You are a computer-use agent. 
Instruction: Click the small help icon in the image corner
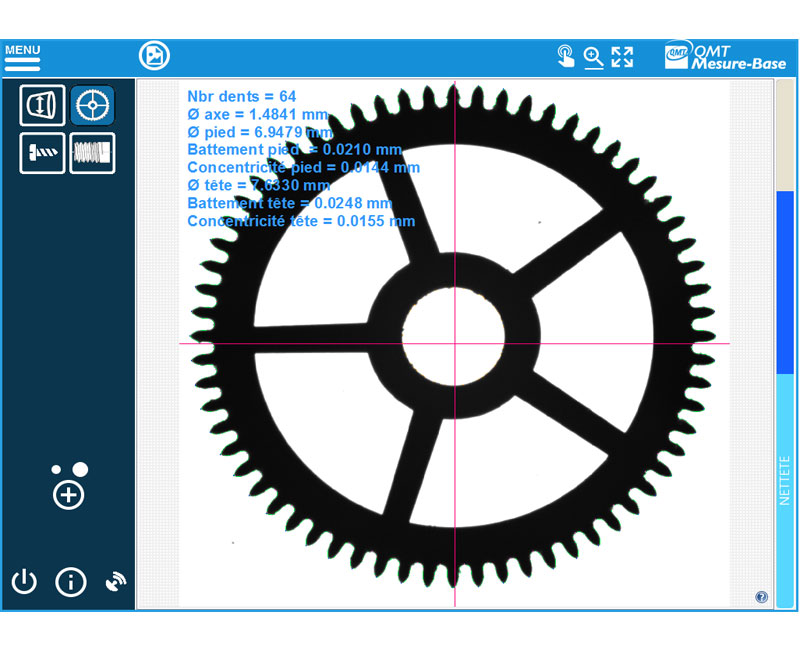pos(762,597)
